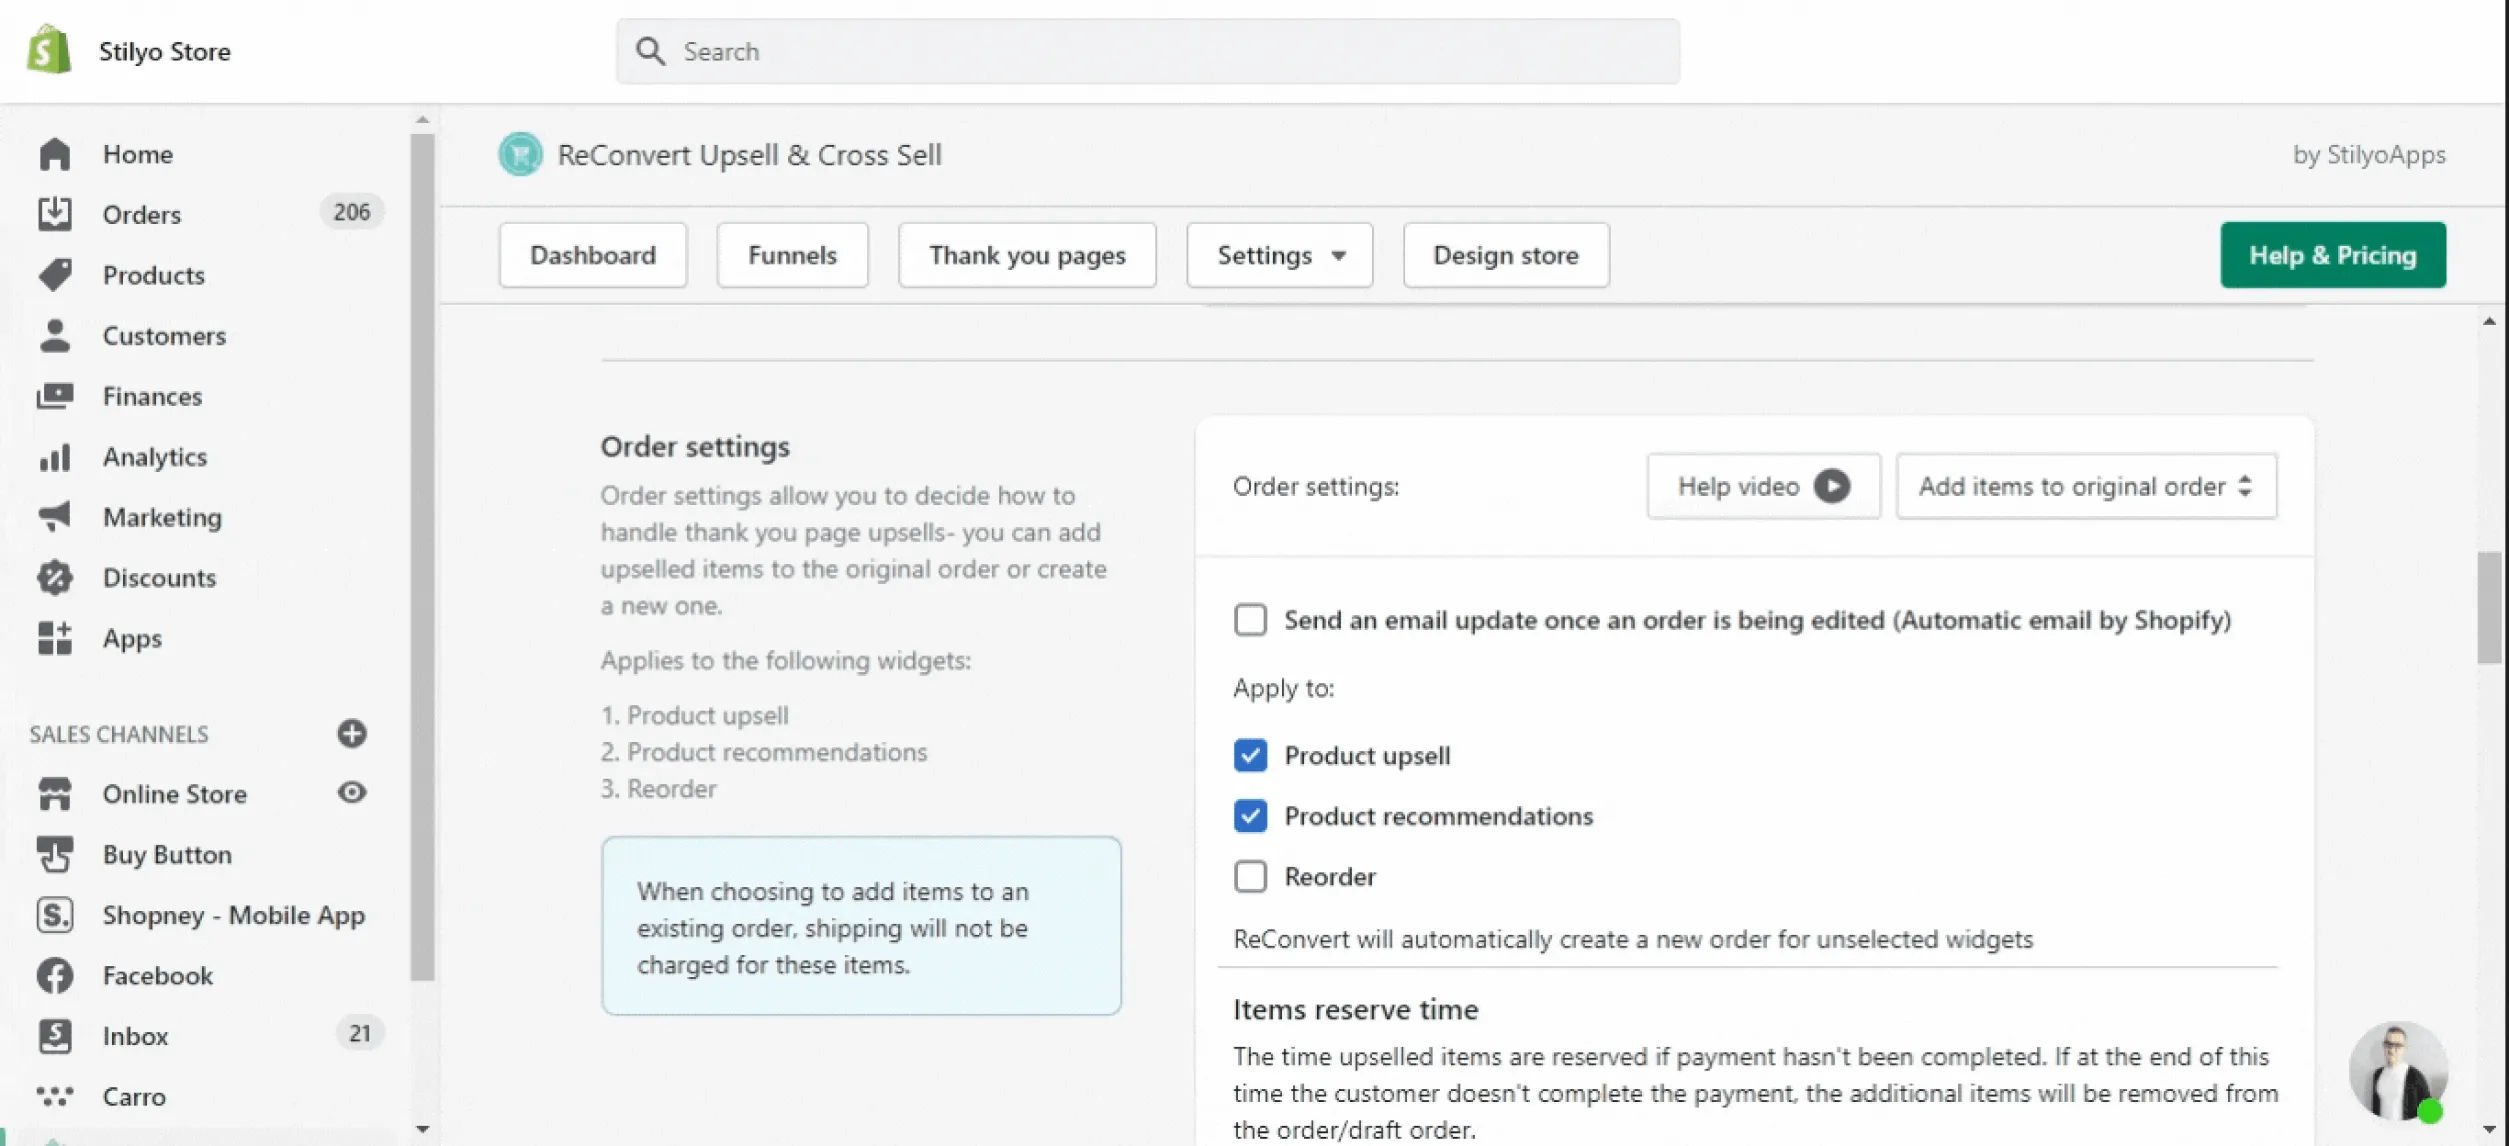The image size is (2509, 1146).
Task: Click the Facebook logo icon
Action: pyautogui.click(x=55, y=976)
